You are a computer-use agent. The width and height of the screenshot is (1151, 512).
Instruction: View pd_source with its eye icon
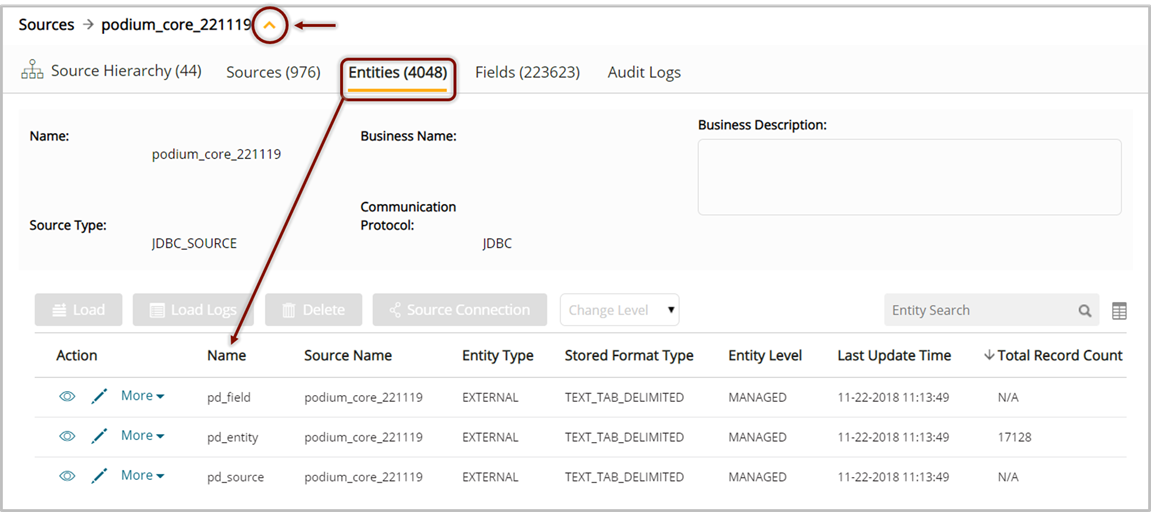67,477
